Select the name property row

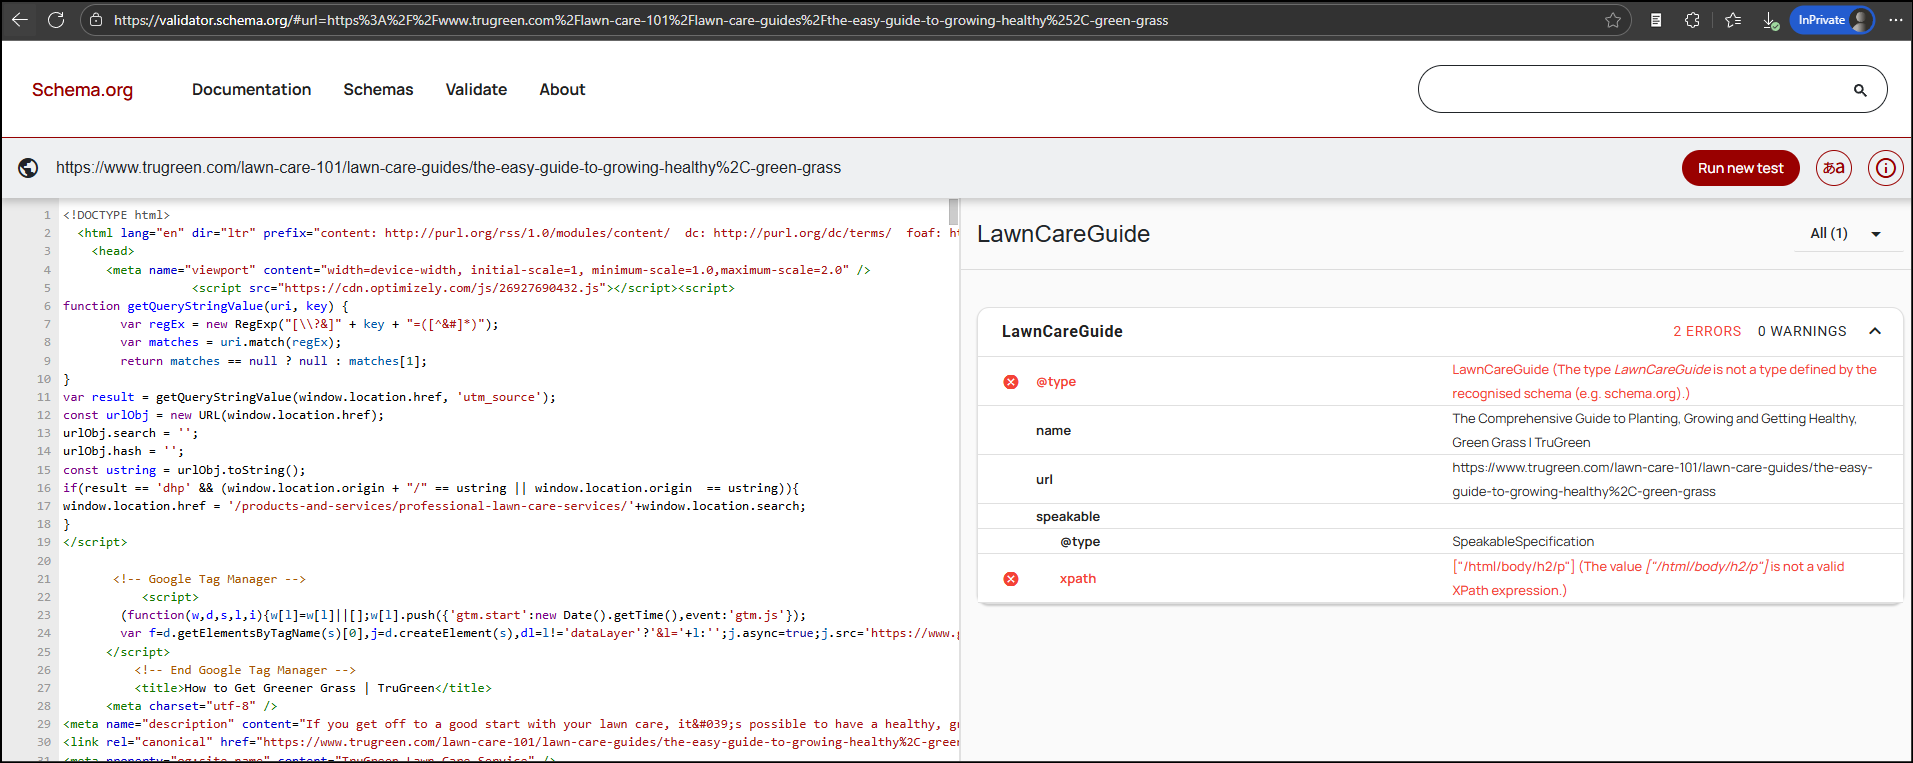[1440, 431]
